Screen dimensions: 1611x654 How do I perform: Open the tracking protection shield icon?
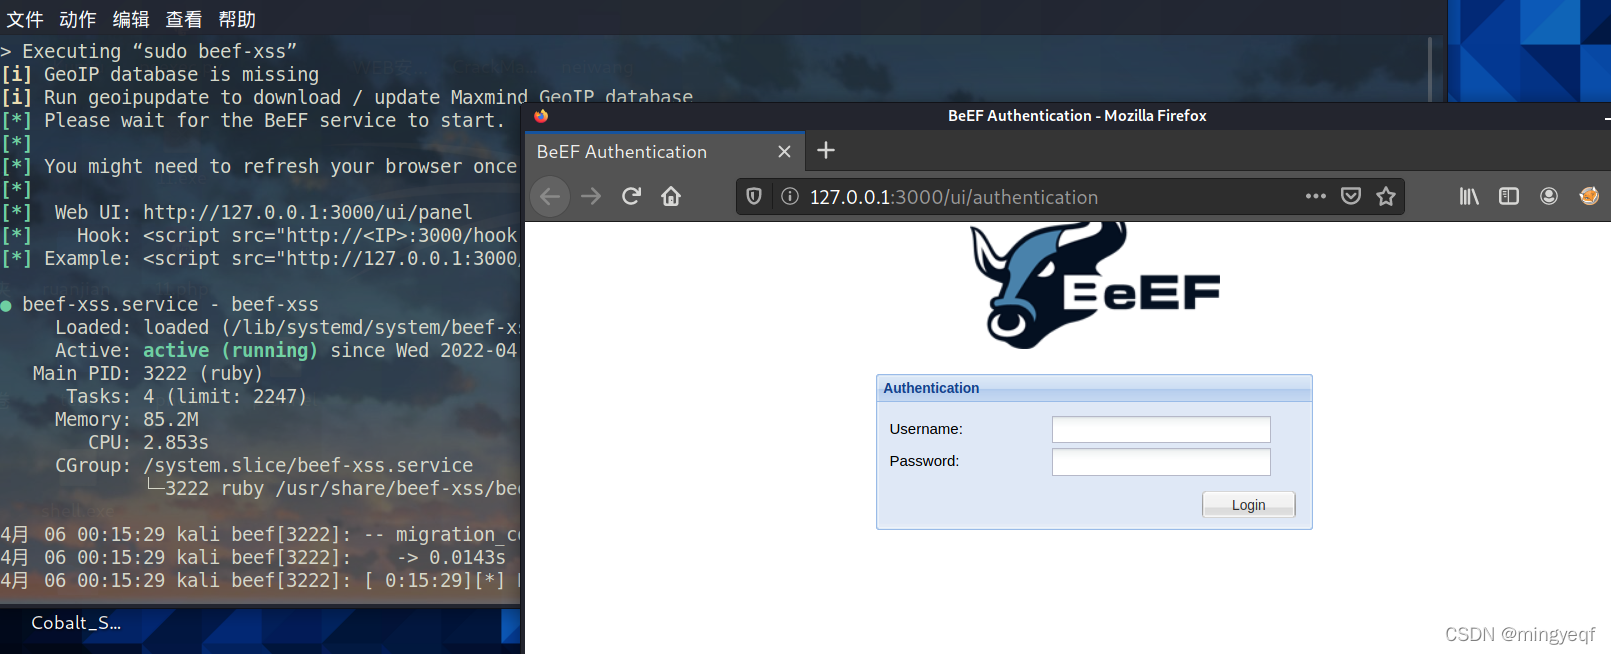[x=754, y=196]
